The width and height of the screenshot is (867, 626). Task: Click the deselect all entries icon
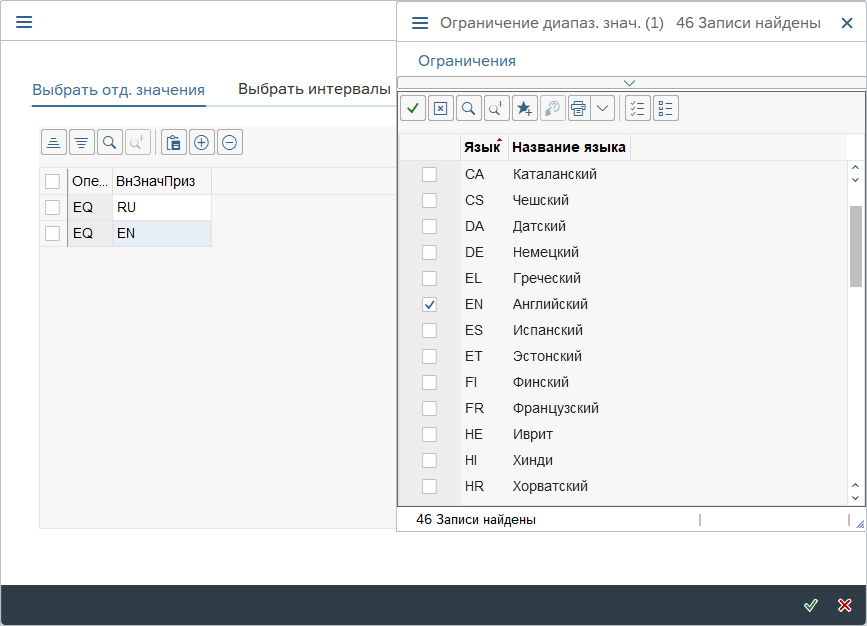(666, 108)
